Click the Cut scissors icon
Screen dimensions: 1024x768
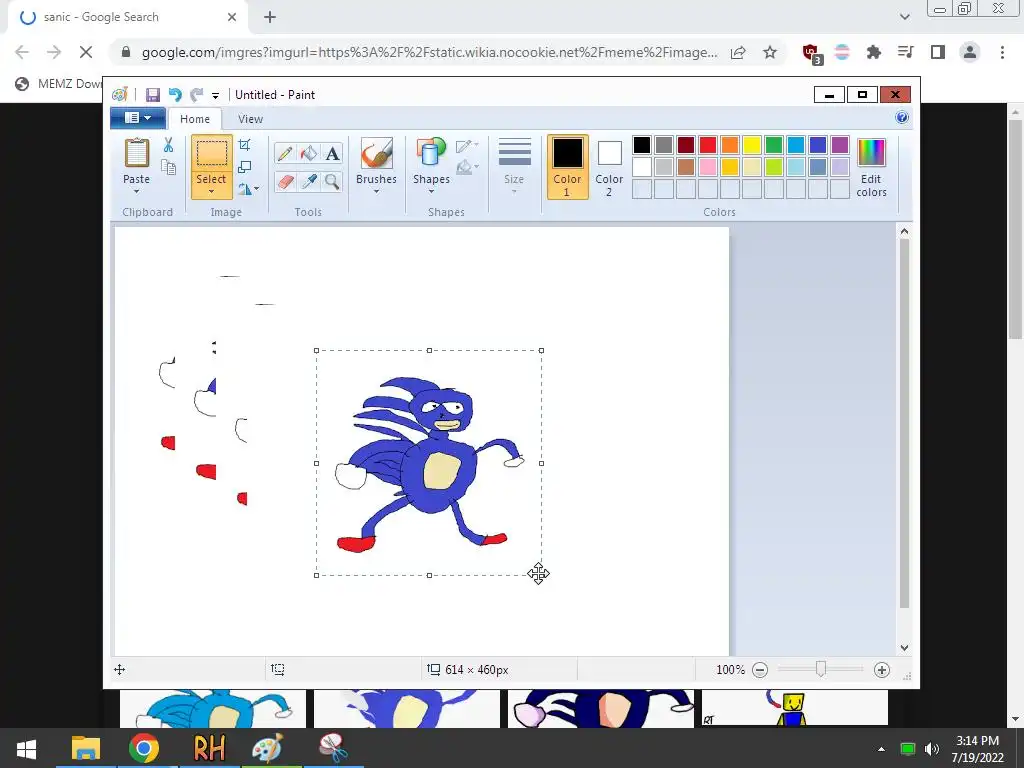pyautogui.click(x=168, y=145)
